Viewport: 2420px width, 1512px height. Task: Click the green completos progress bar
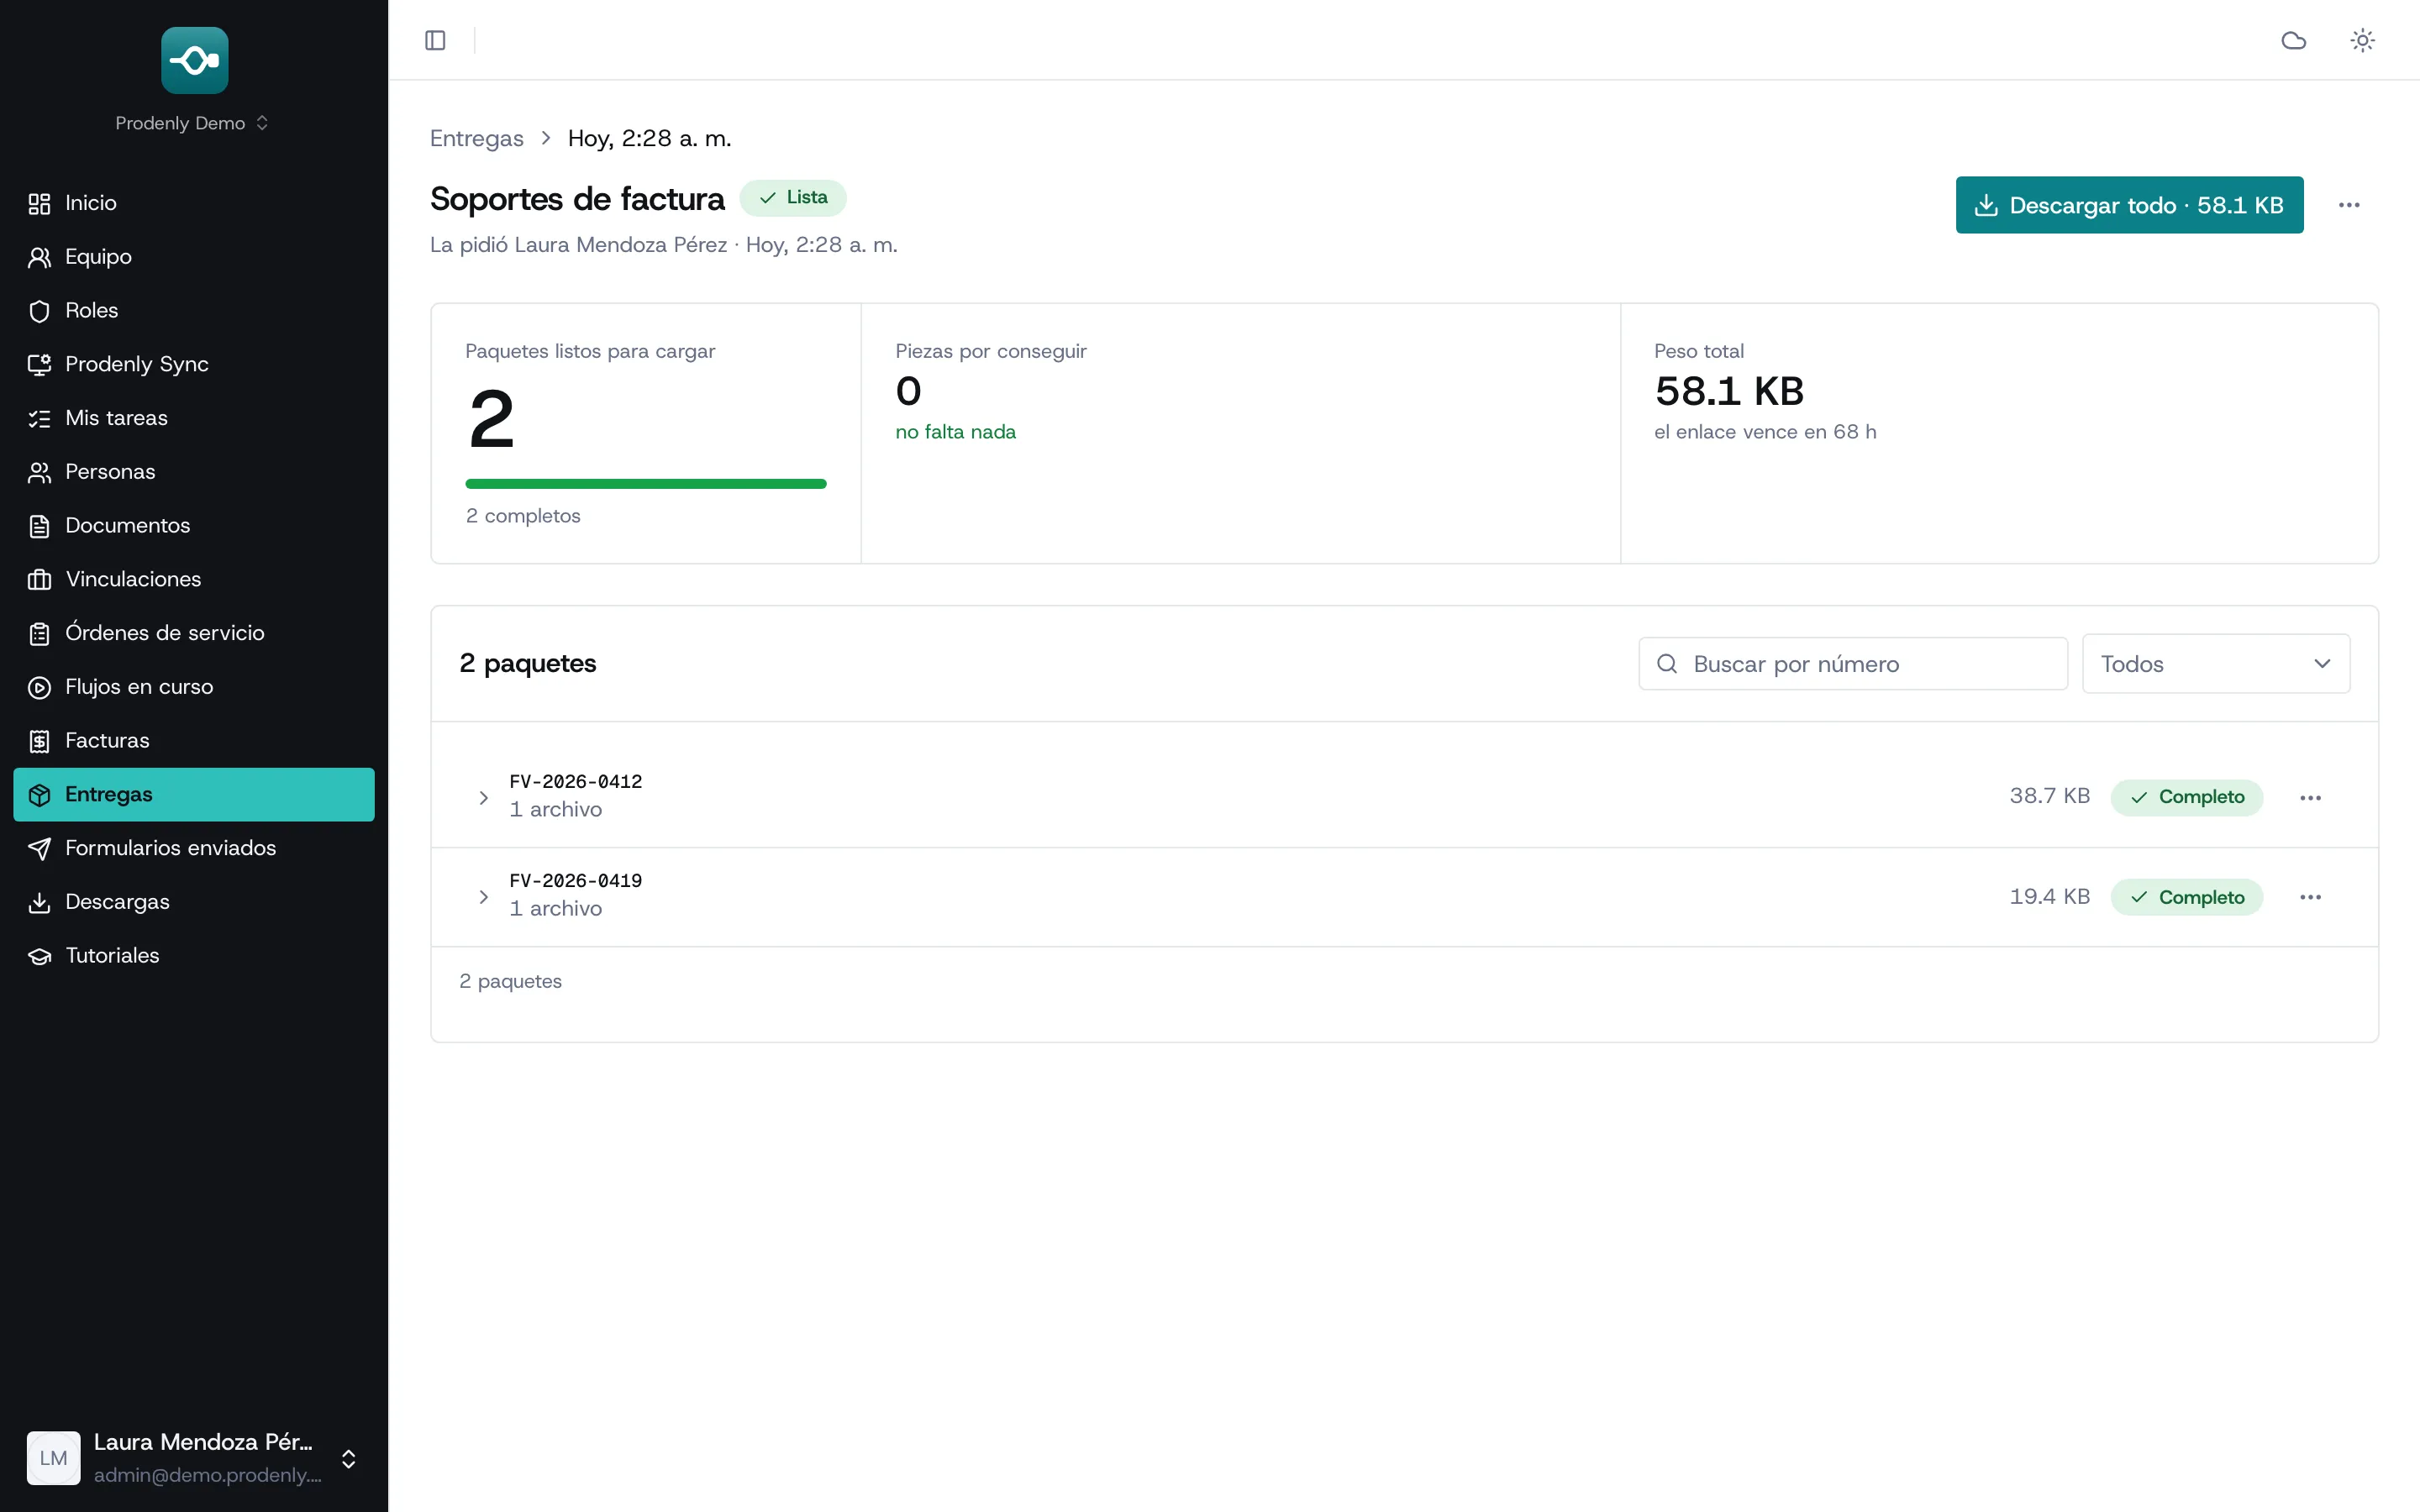coord(646,484)
